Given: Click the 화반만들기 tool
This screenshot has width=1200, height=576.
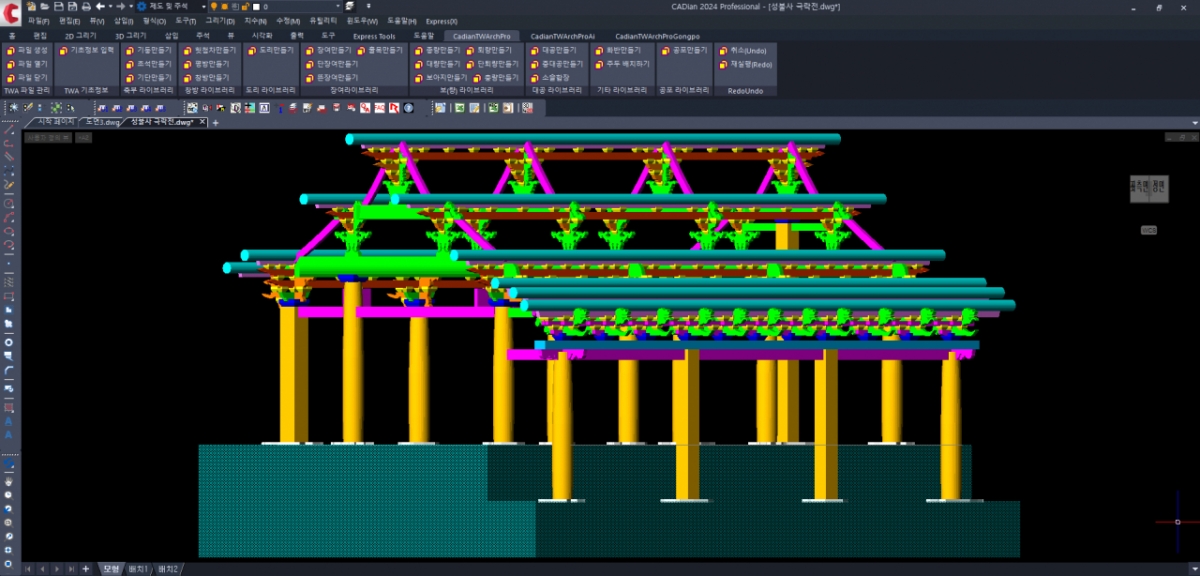Looking at the screenshot, I should click(618, 49).
